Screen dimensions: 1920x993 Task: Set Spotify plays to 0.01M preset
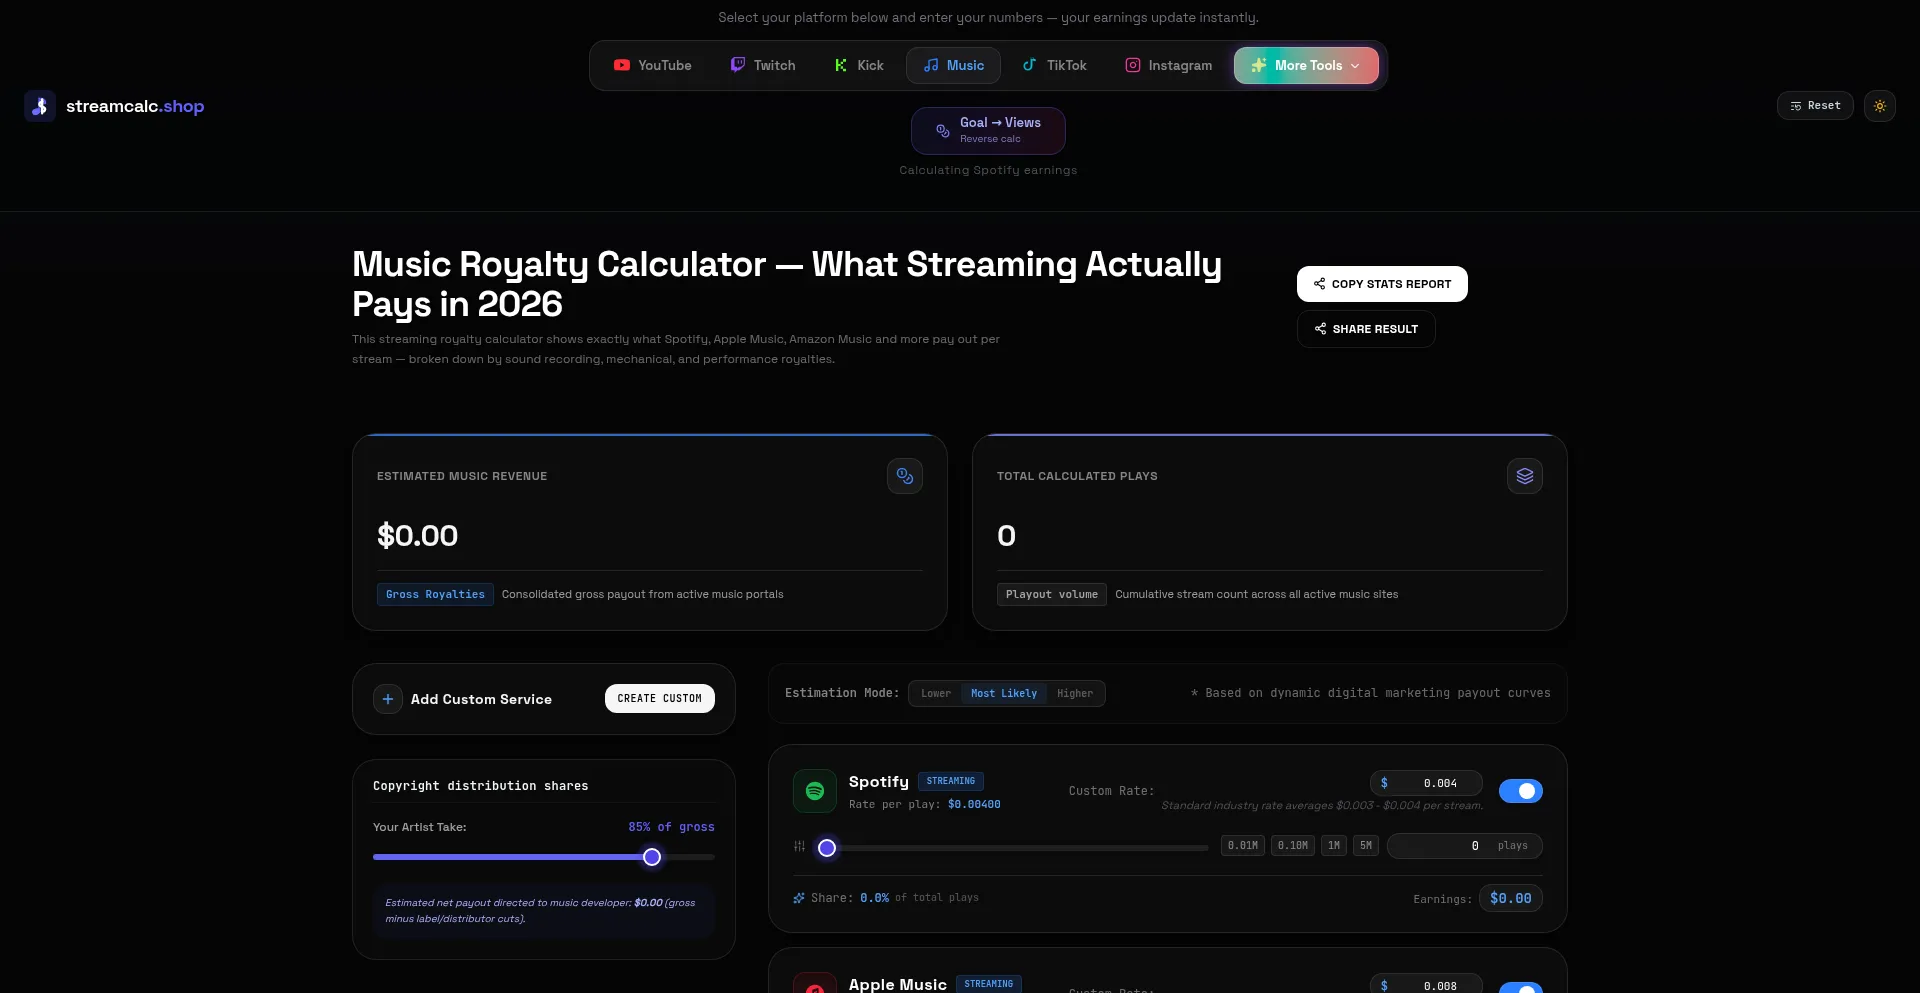[x=1243, y=846]
